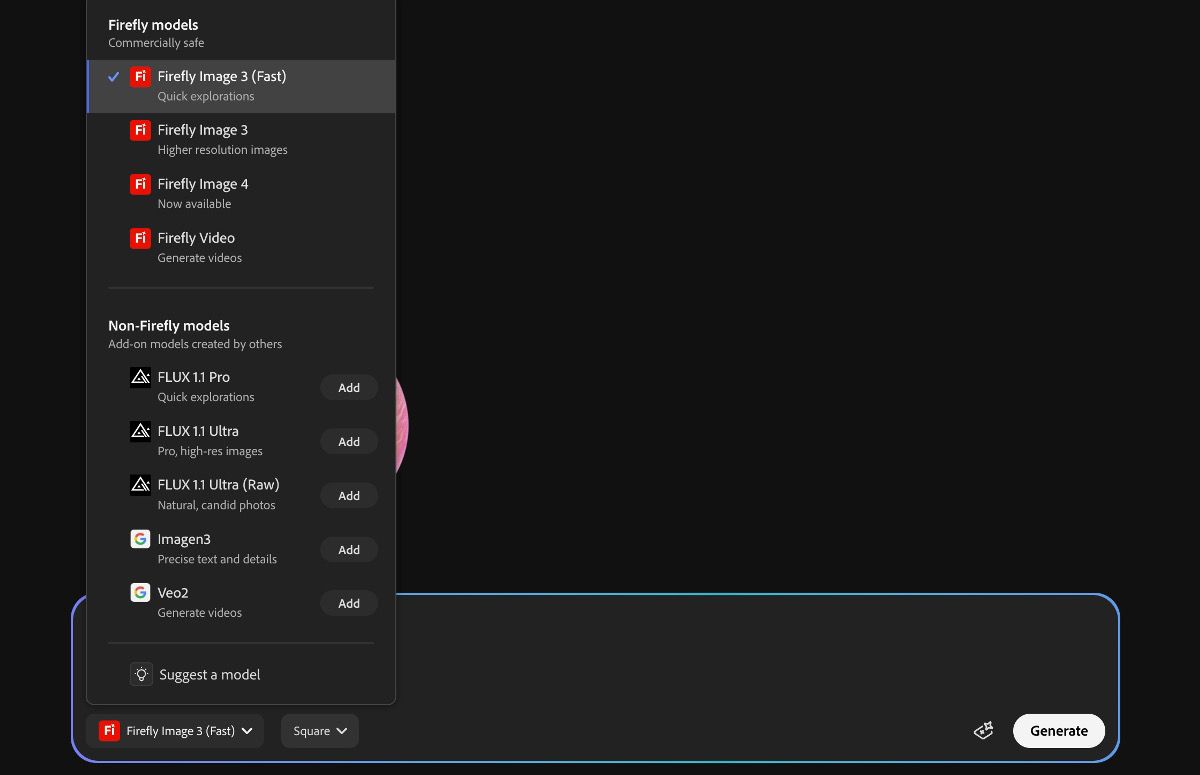Click the Firefly Image 3 (Fast) red icon

click(x=140, y=76)
